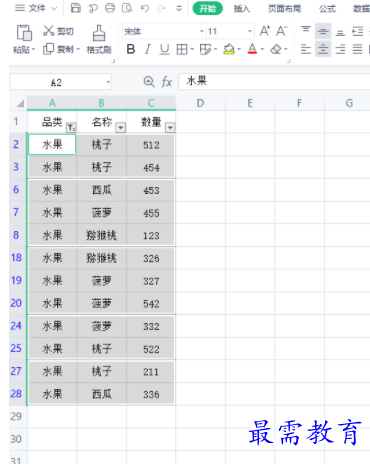This screenshot has width=370, height=464.
Task: Select 西瓜 cell in row 6
Action: (102, 190)
